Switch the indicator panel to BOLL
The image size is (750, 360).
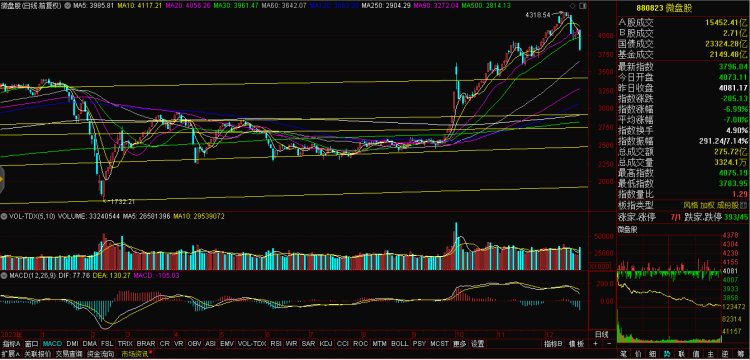pyautogui.click(x=399, y=344)
